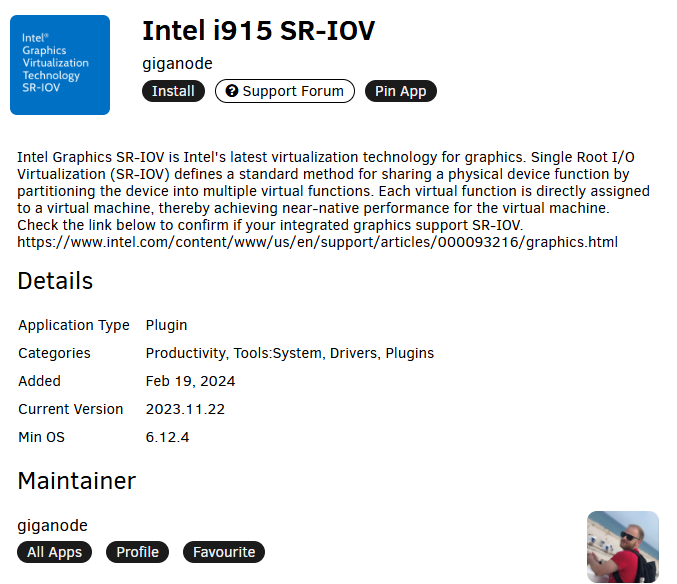Click the Intel i915 SR-IOV title

[259, 31]
